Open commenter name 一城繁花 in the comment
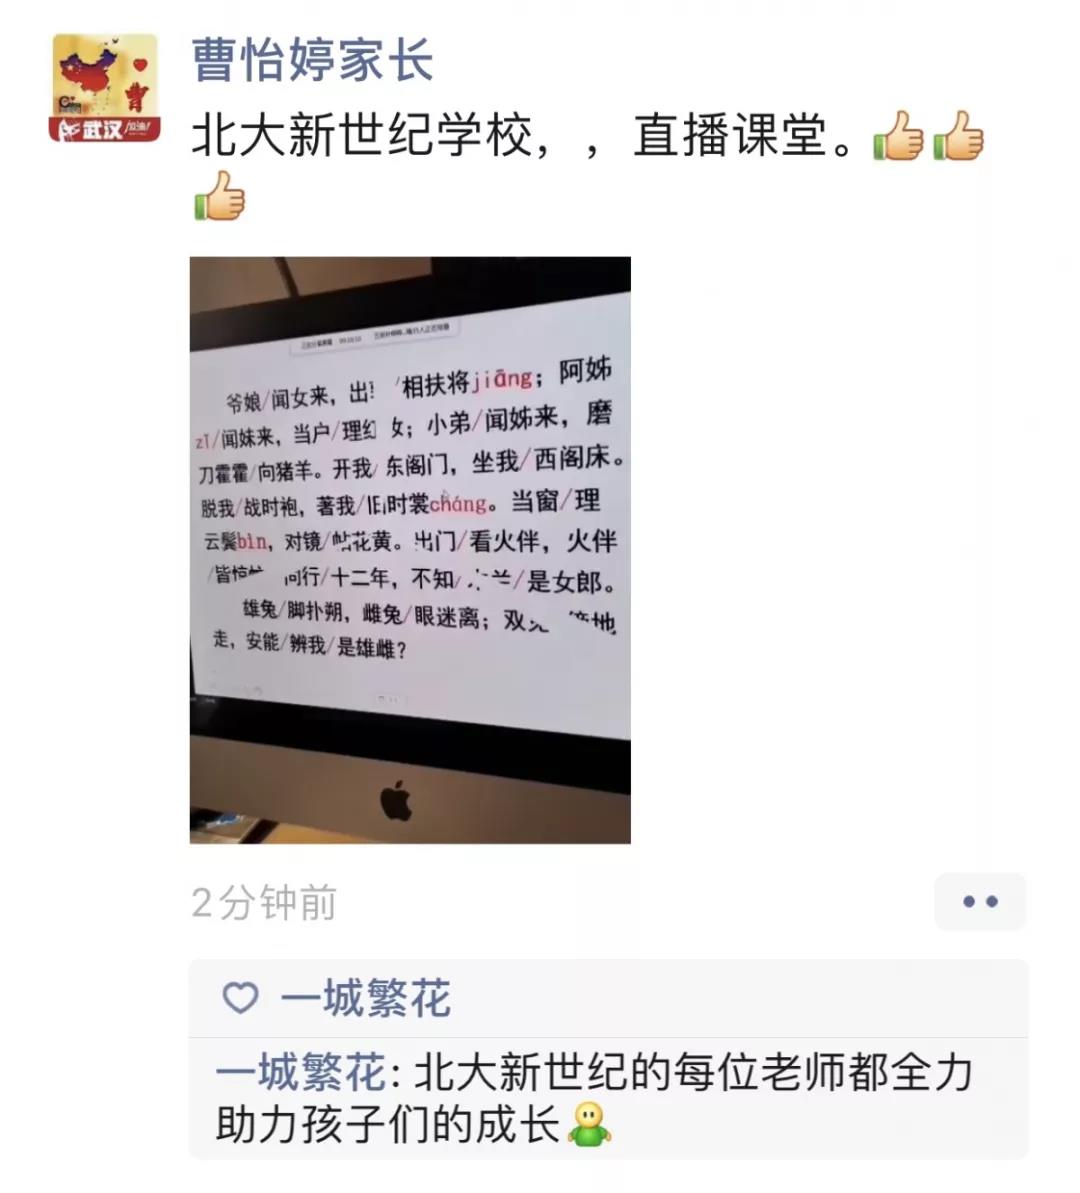Image resolution: width=1080 pixels, height=1193 pixels. [301, 1072]
